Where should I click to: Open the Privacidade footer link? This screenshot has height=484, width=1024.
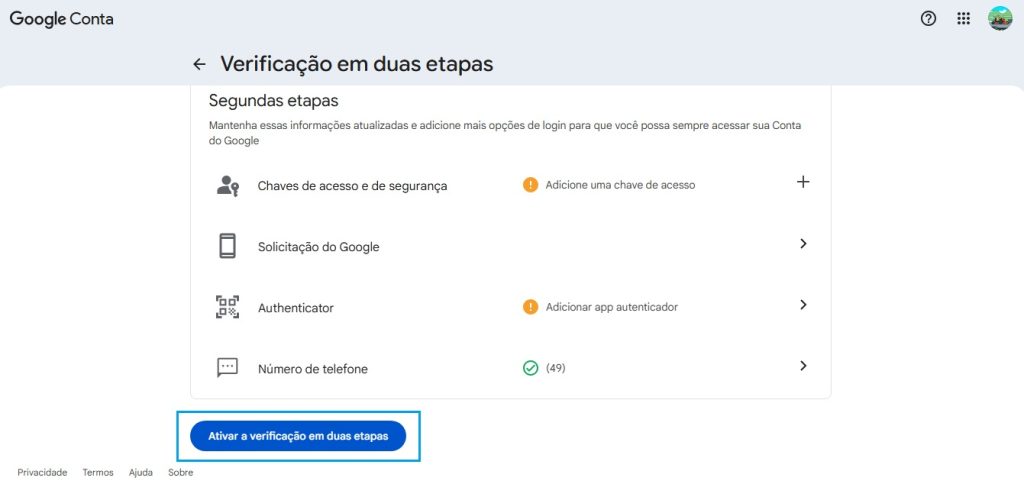[42, 472]
